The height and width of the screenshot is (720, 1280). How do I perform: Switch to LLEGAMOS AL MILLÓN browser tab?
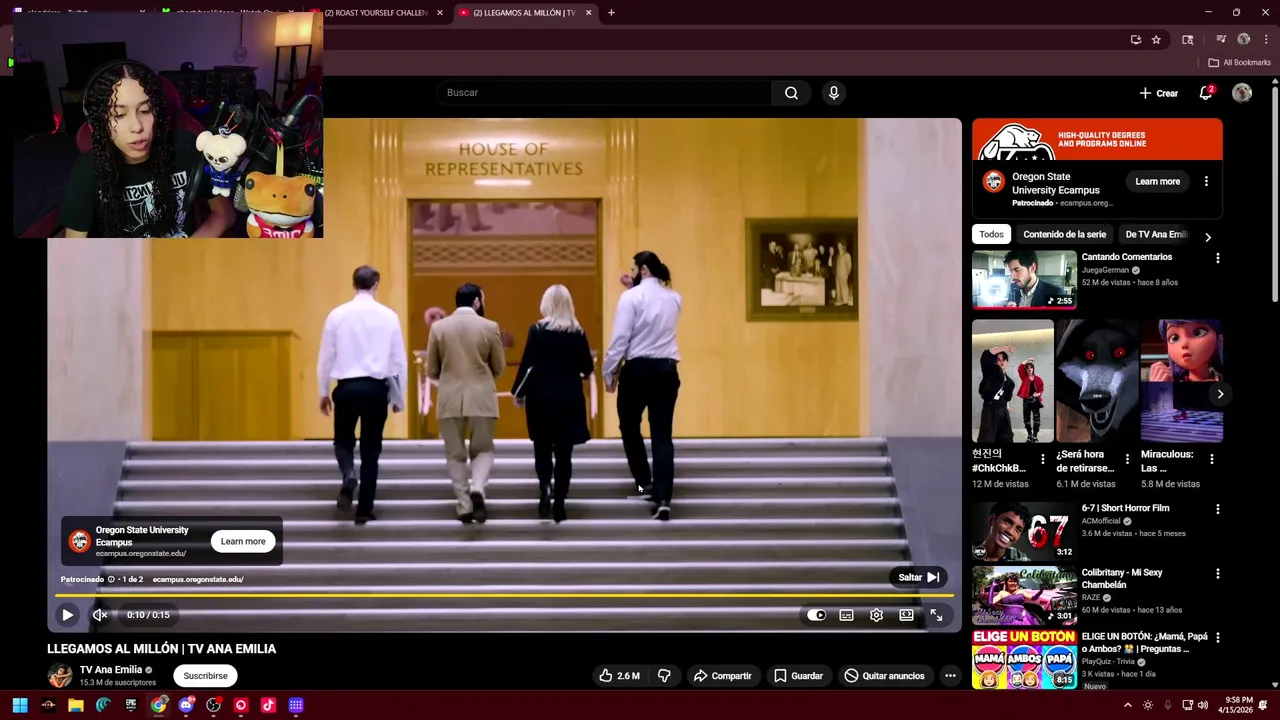coord(524,12)
